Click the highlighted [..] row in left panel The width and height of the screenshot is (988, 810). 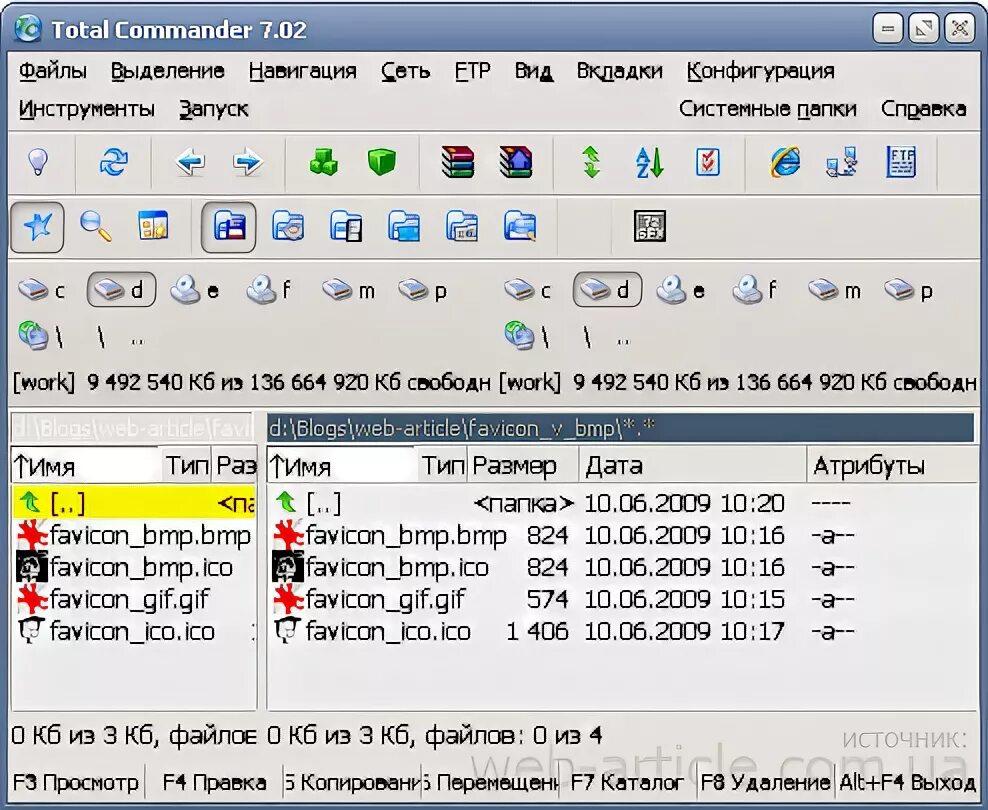click(x=134, y=503)
